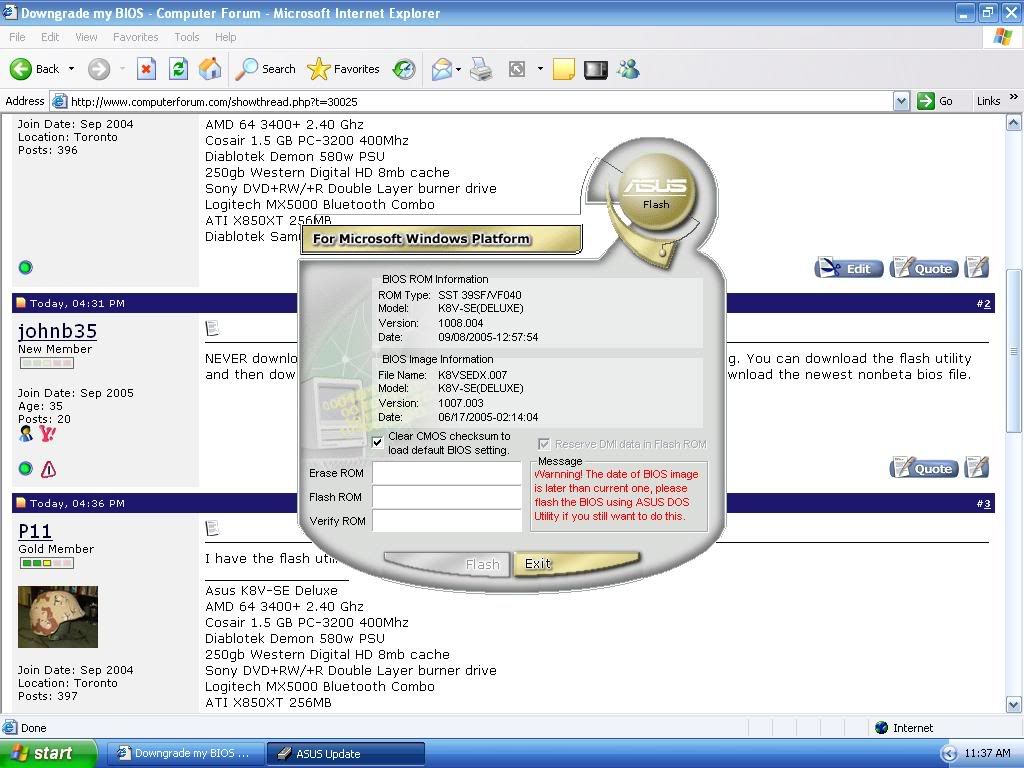Click the Edit button on first post
The image size is (1024, 768).
(x=848, y=268)
